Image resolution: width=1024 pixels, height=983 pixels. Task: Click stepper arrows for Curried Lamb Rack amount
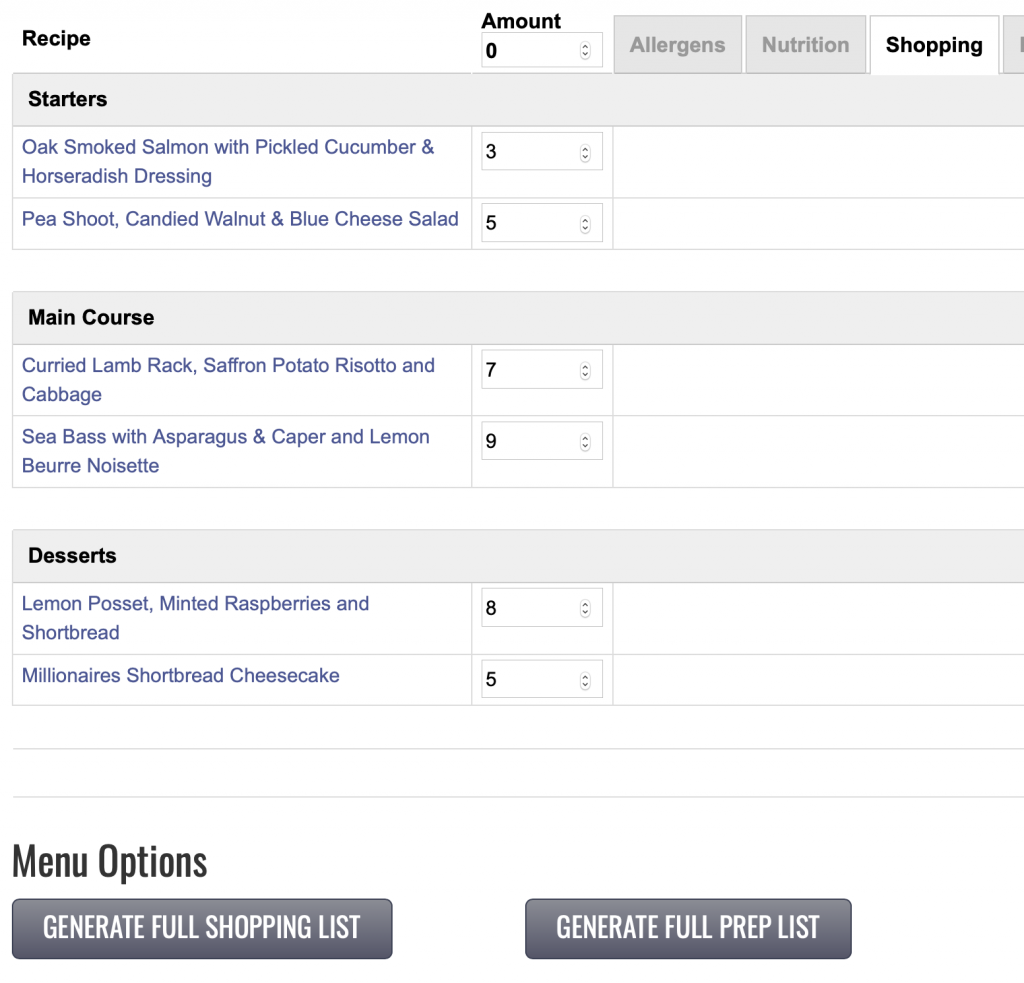point(585,371)
